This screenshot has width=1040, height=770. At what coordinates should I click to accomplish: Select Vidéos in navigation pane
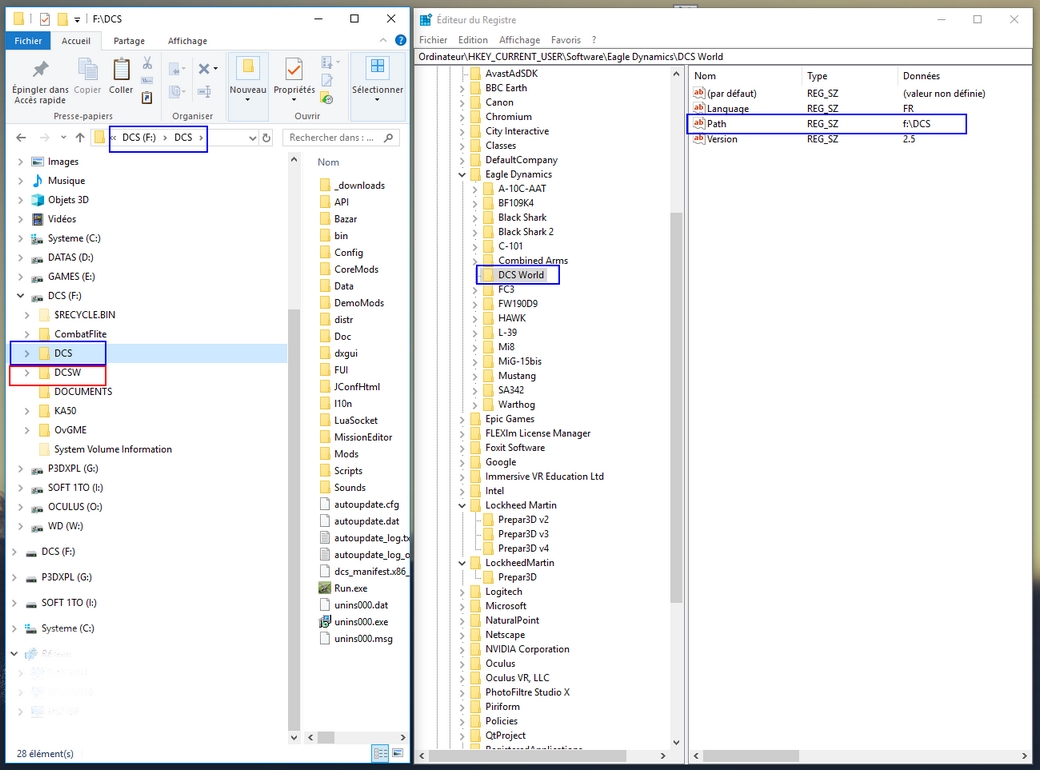tap(62, 219)
